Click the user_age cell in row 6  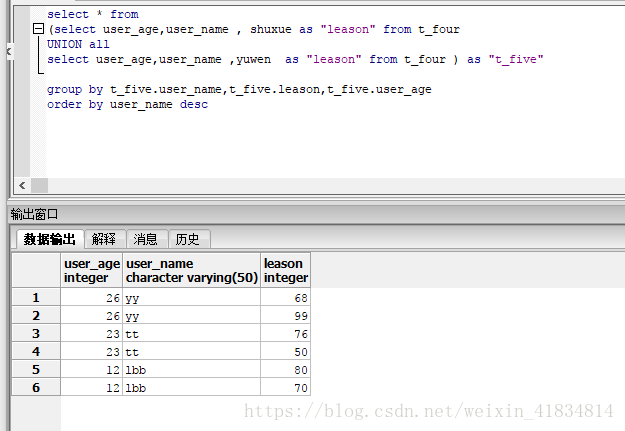92,387
